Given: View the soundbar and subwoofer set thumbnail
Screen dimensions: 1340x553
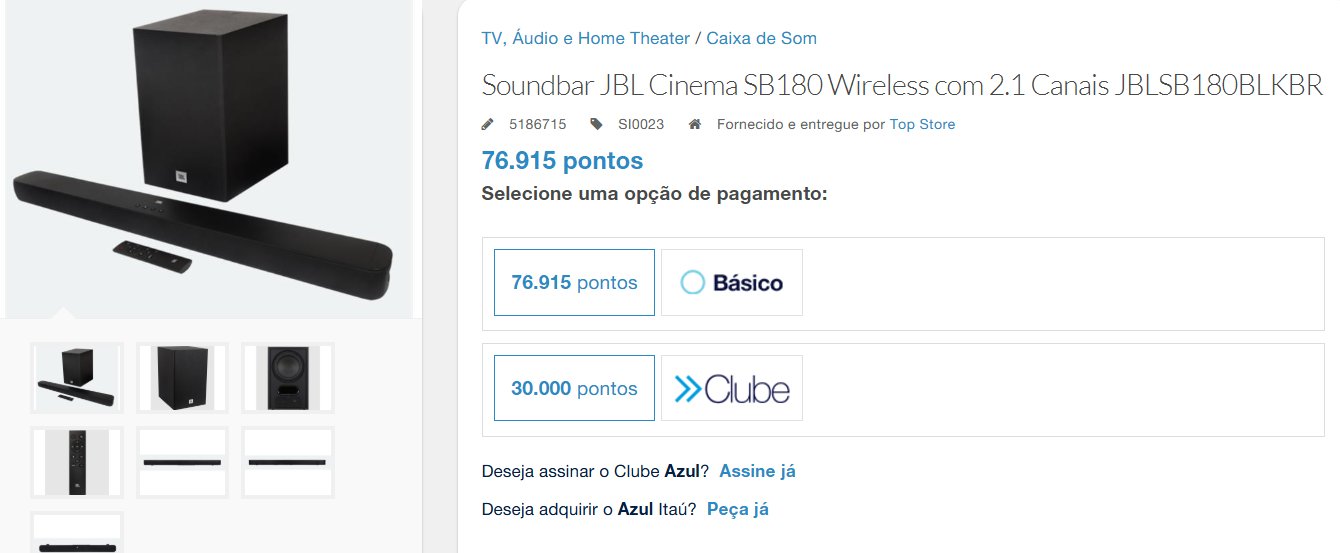Looking at the screenshot, I should pyautogui.click(x=77, y=378).
